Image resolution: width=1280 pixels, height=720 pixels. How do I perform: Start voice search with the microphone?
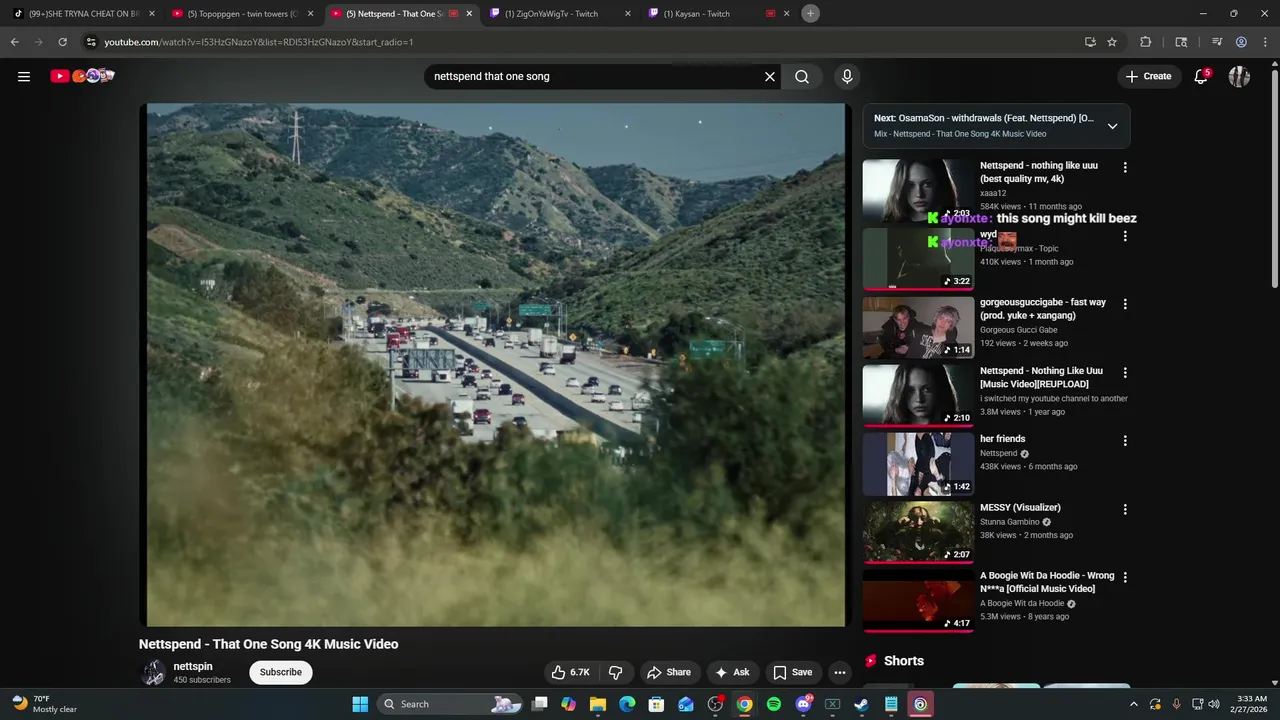[847, 76]
